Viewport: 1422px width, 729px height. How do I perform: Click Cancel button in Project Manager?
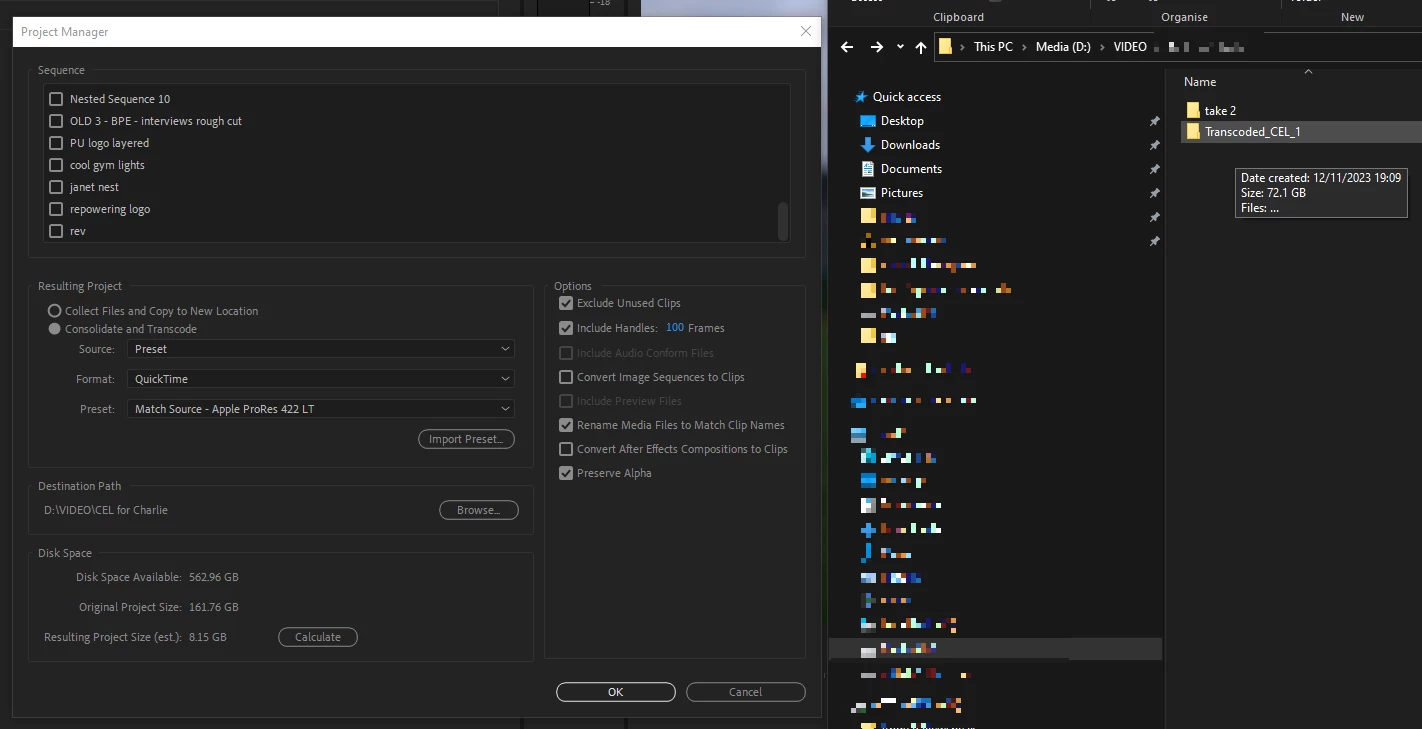(x=746, y=692)
